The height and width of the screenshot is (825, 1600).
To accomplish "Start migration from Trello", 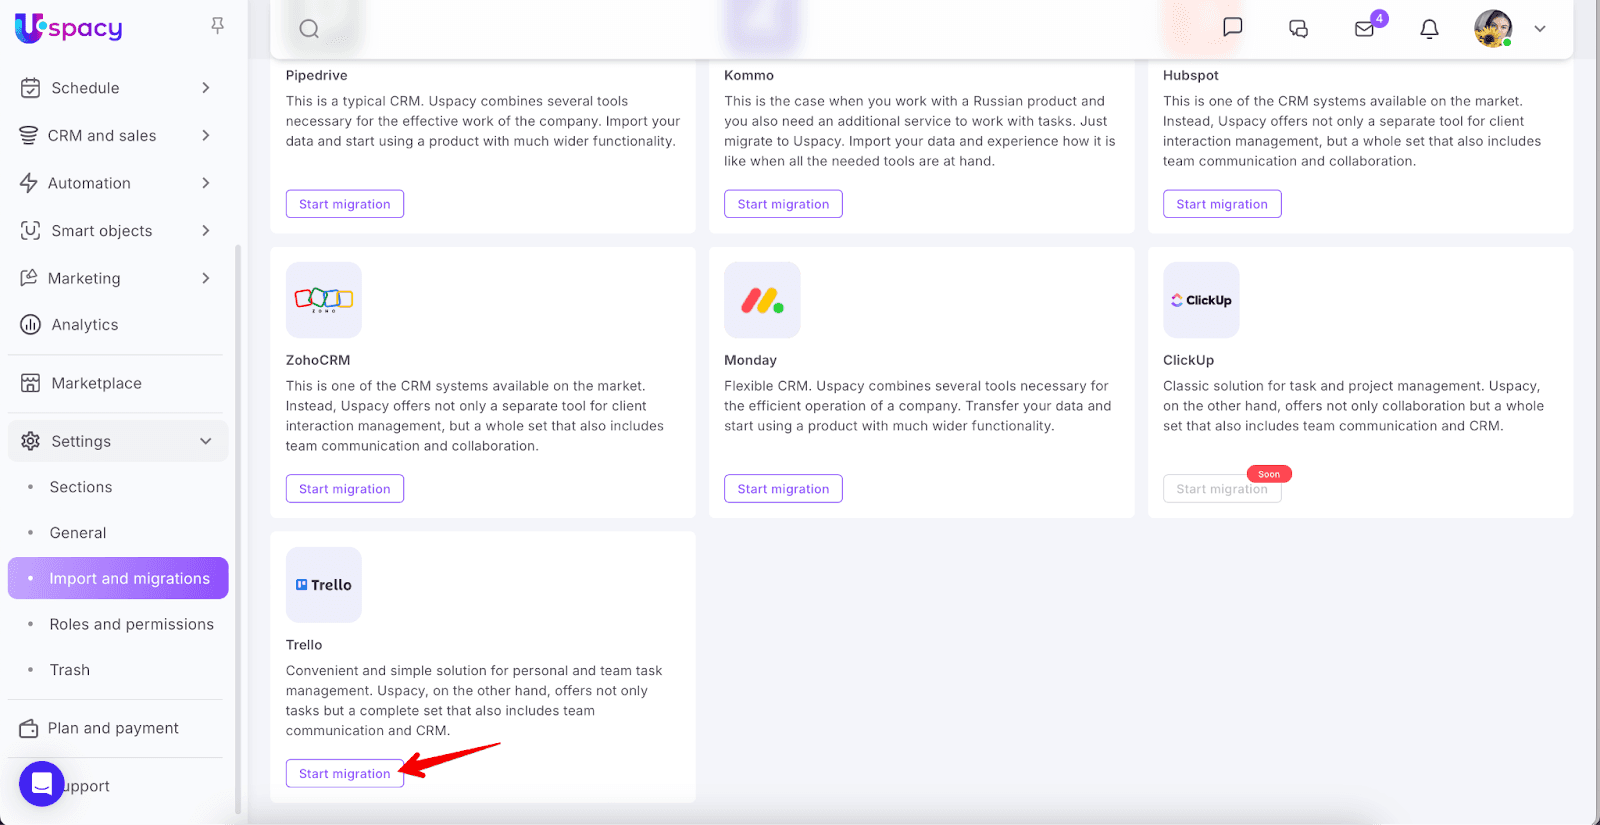I will coord(345,774).
